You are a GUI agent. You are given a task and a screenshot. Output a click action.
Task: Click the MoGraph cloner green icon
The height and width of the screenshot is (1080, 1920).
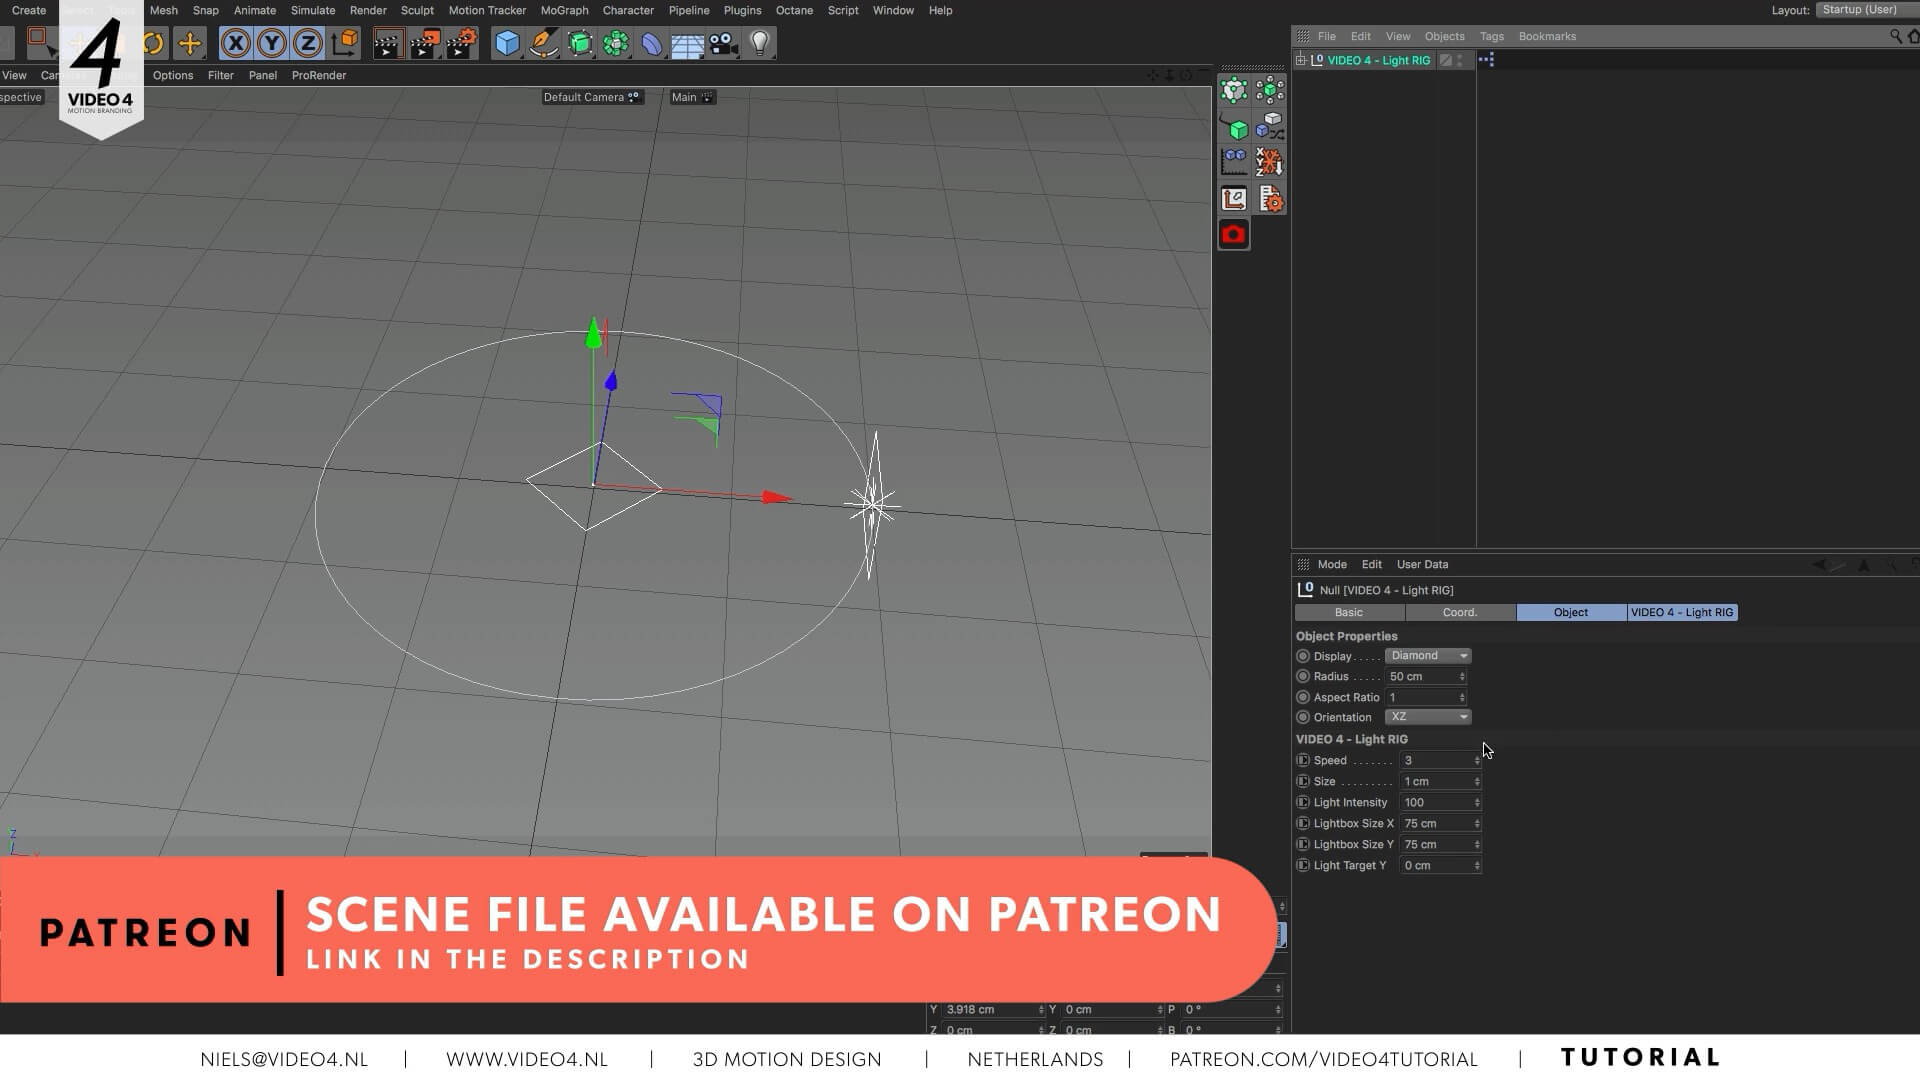pyautogui.click(x=616, y=43)
